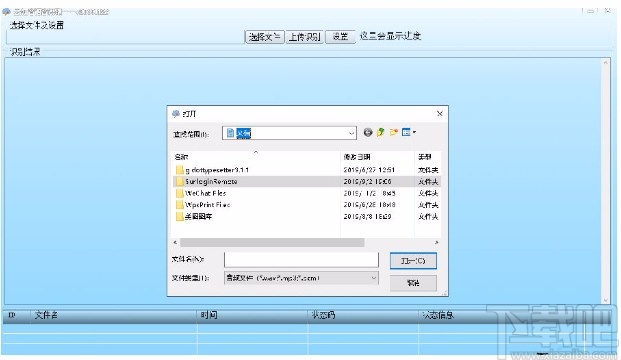This screenshot has width=621, height=360.
Task: Click the up one level folder icon
Action: 381,132
